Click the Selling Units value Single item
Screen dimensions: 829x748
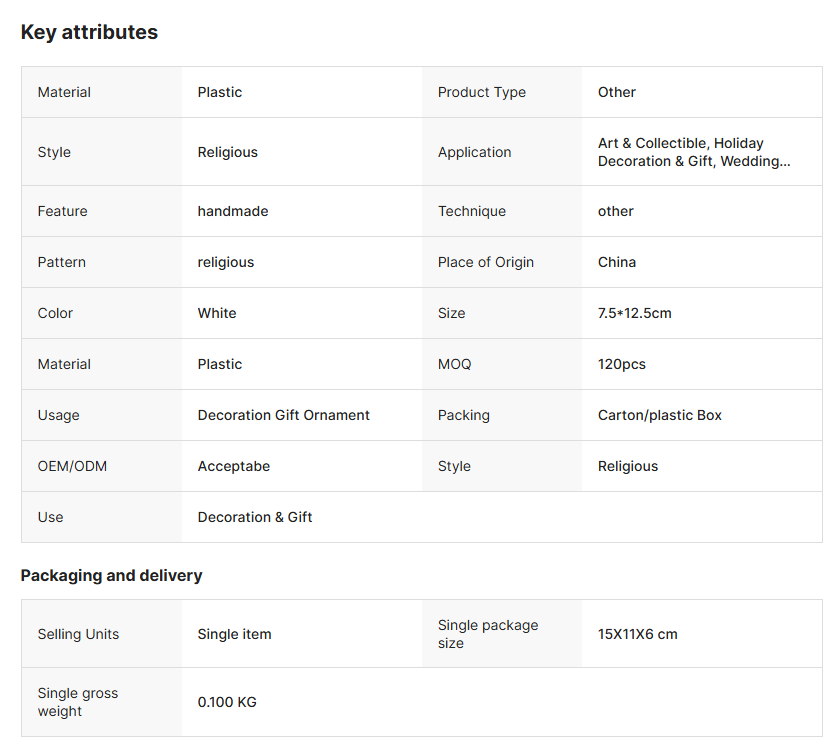[234, 634]
